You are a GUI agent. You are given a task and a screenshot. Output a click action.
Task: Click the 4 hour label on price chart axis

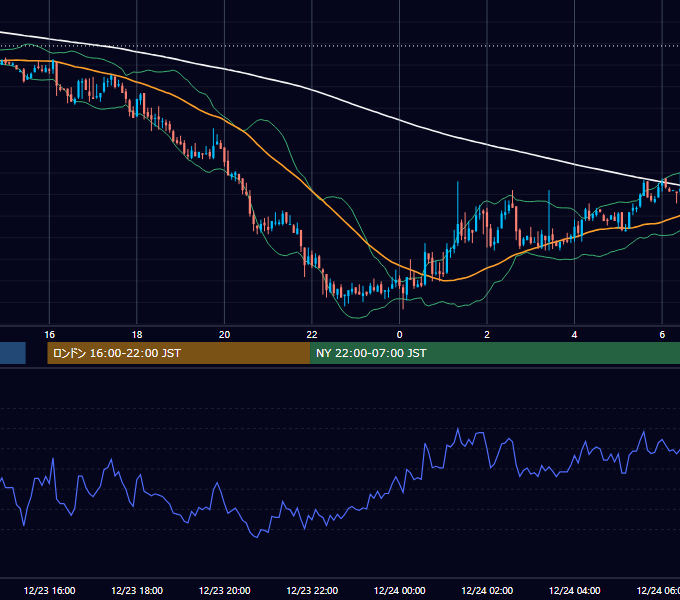pos(575,335)
